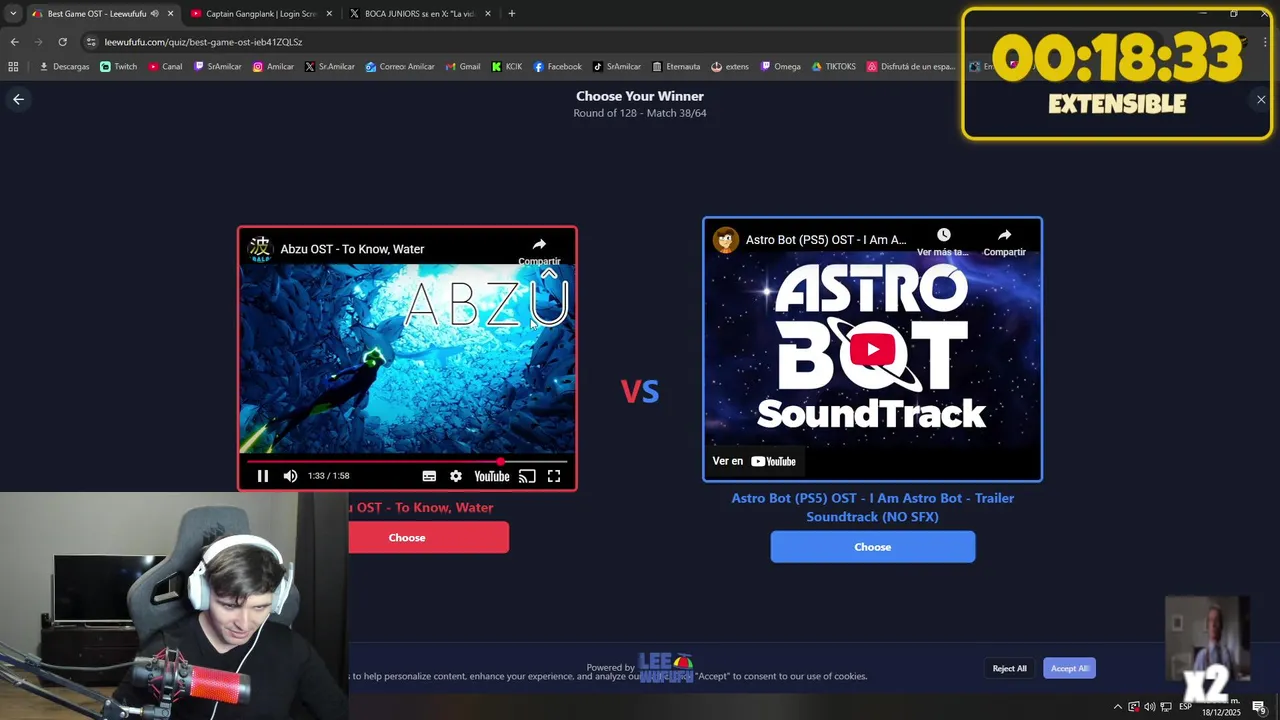Share the Abzu OST video
This screenshot has width=1280, height=720.
539,250
